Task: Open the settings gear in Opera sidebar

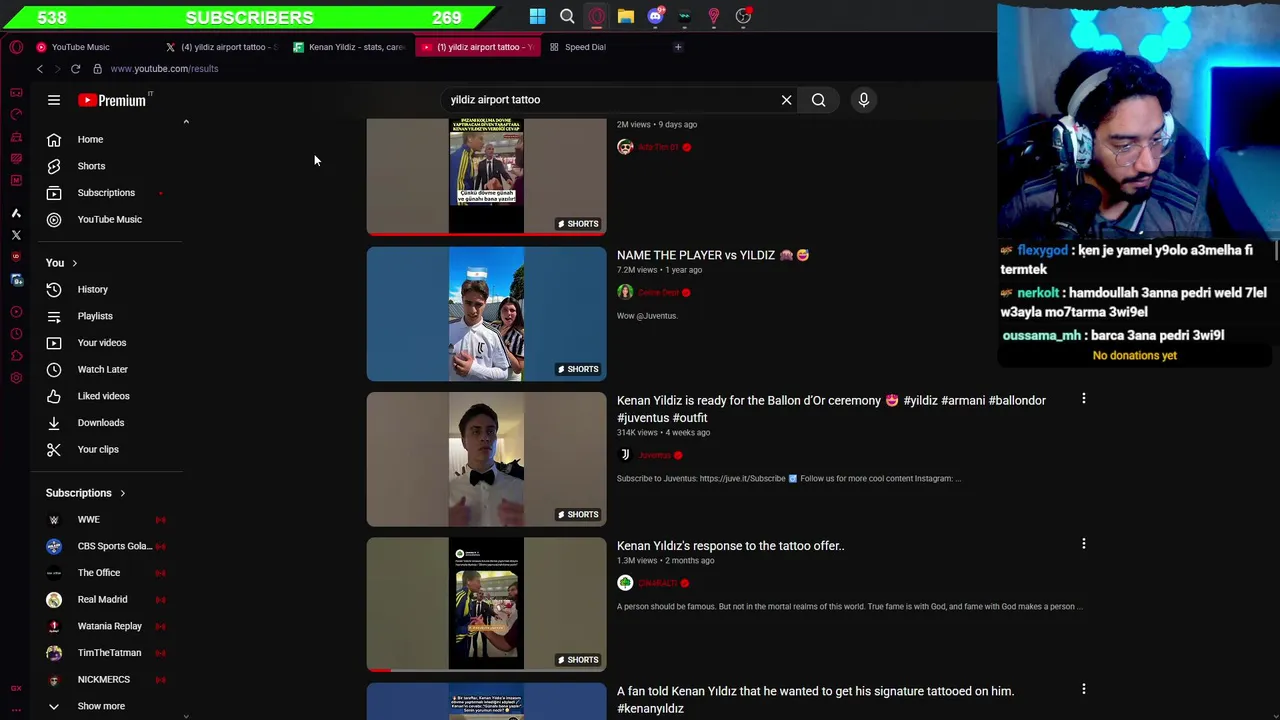Action: 16,378
